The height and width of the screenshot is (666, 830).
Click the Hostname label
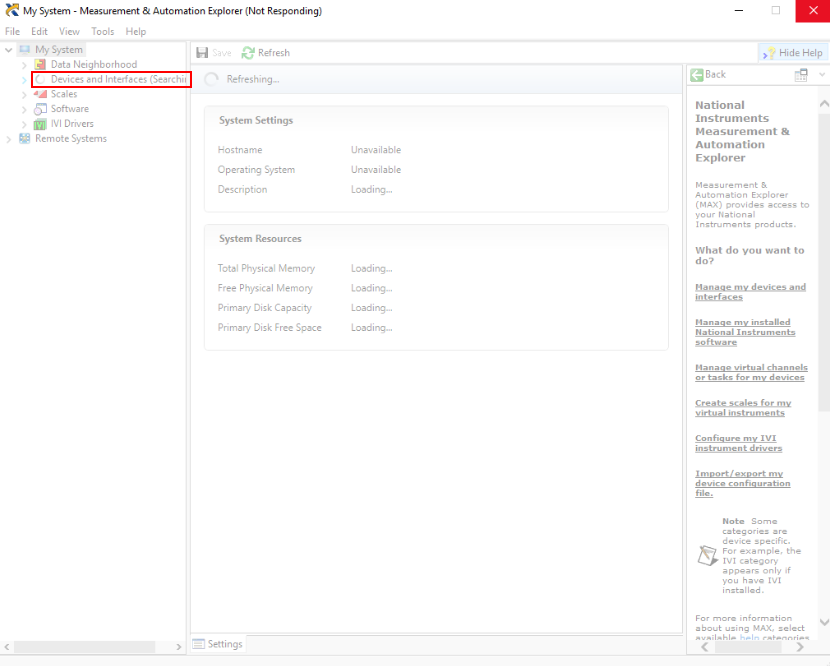pyautogui.click(x=240, y=150)
